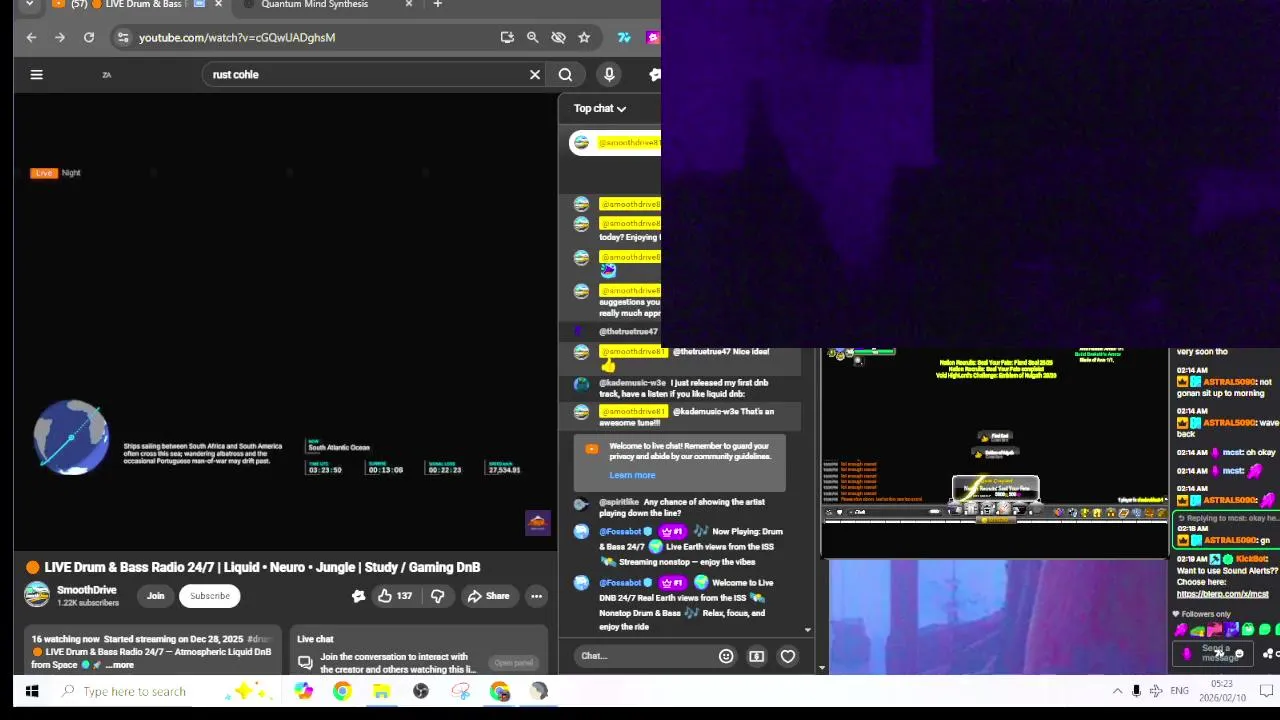The height and width of the screenshot is (720, 1280).
Task: Click the icon left of the like button
Action: [x=358, y=596]
